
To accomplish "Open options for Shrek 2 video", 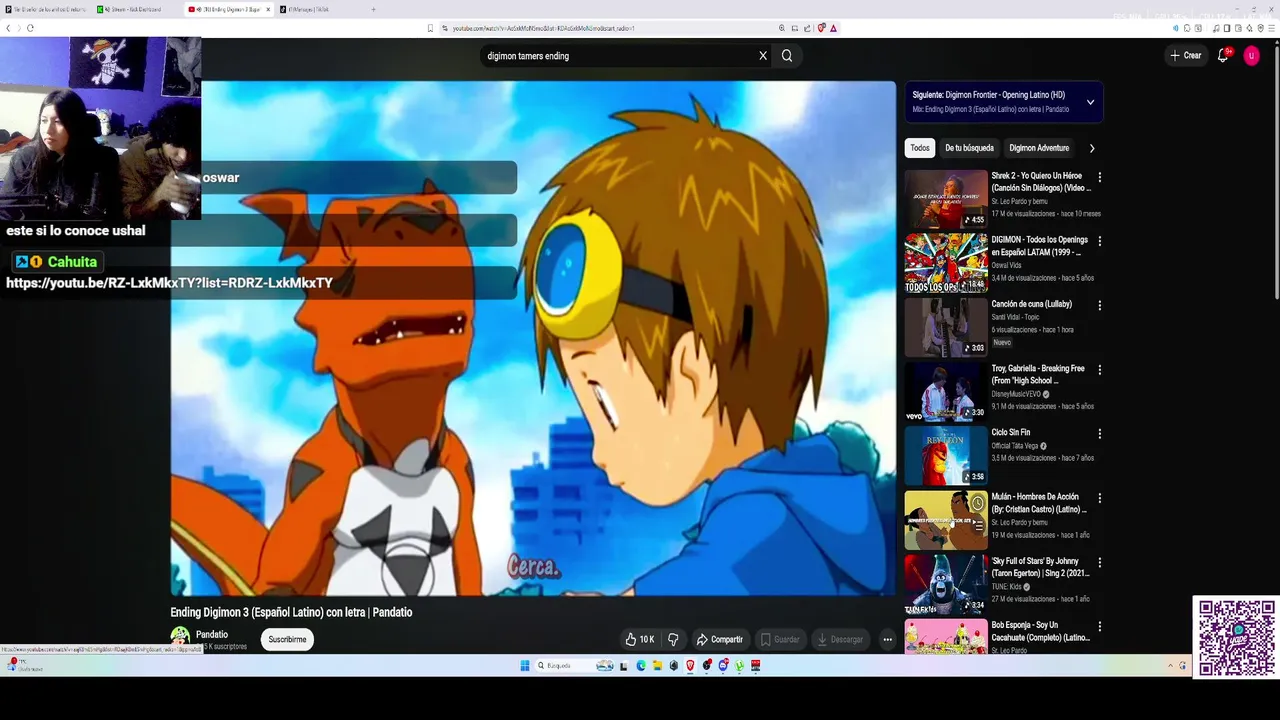I will point(1100,177).
